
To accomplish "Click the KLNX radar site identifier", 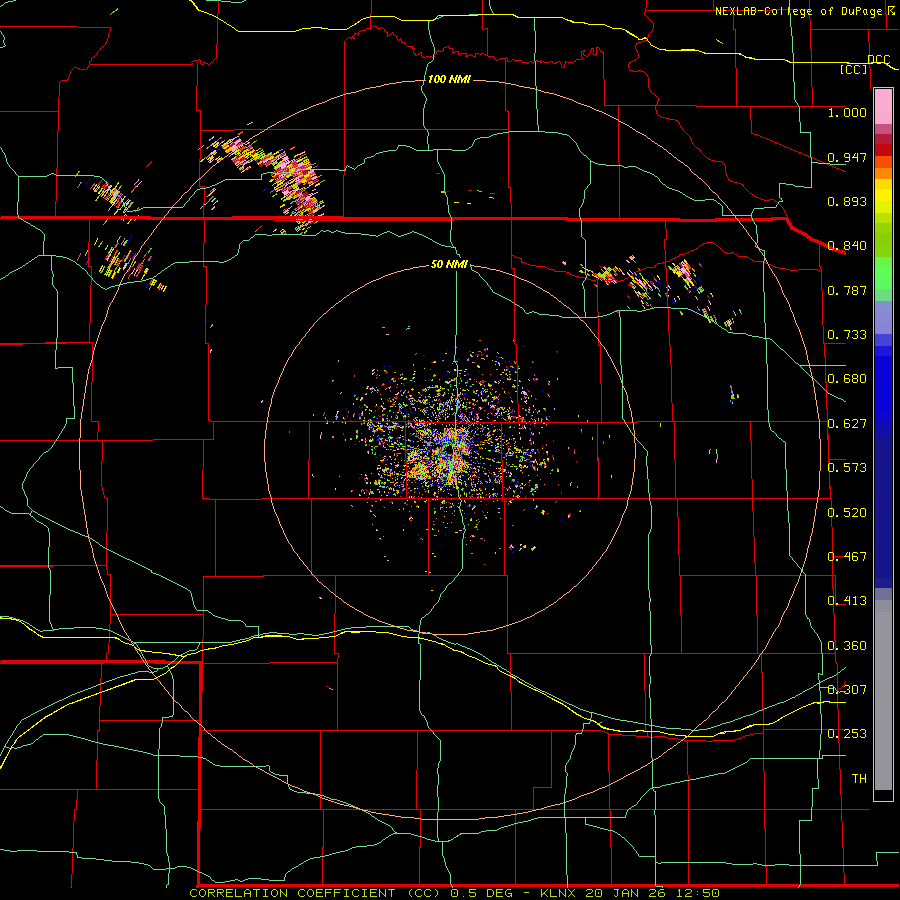I will pyautogui.click(x=558, y=893).
